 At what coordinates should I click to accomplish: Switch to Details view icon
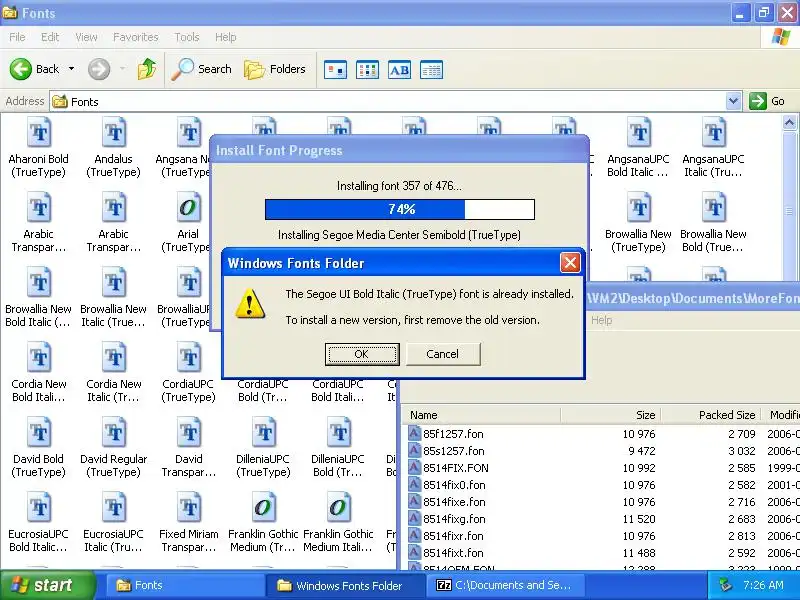(x=431, y=70)
